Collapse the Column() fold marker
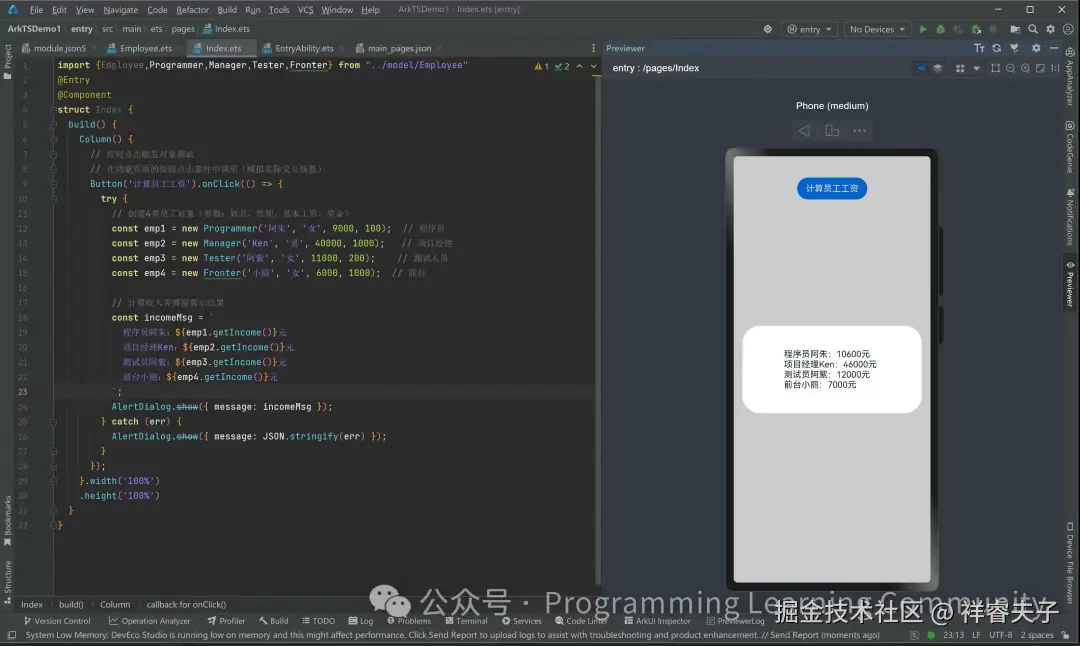The image size is (1080, 646). (54, 139)
